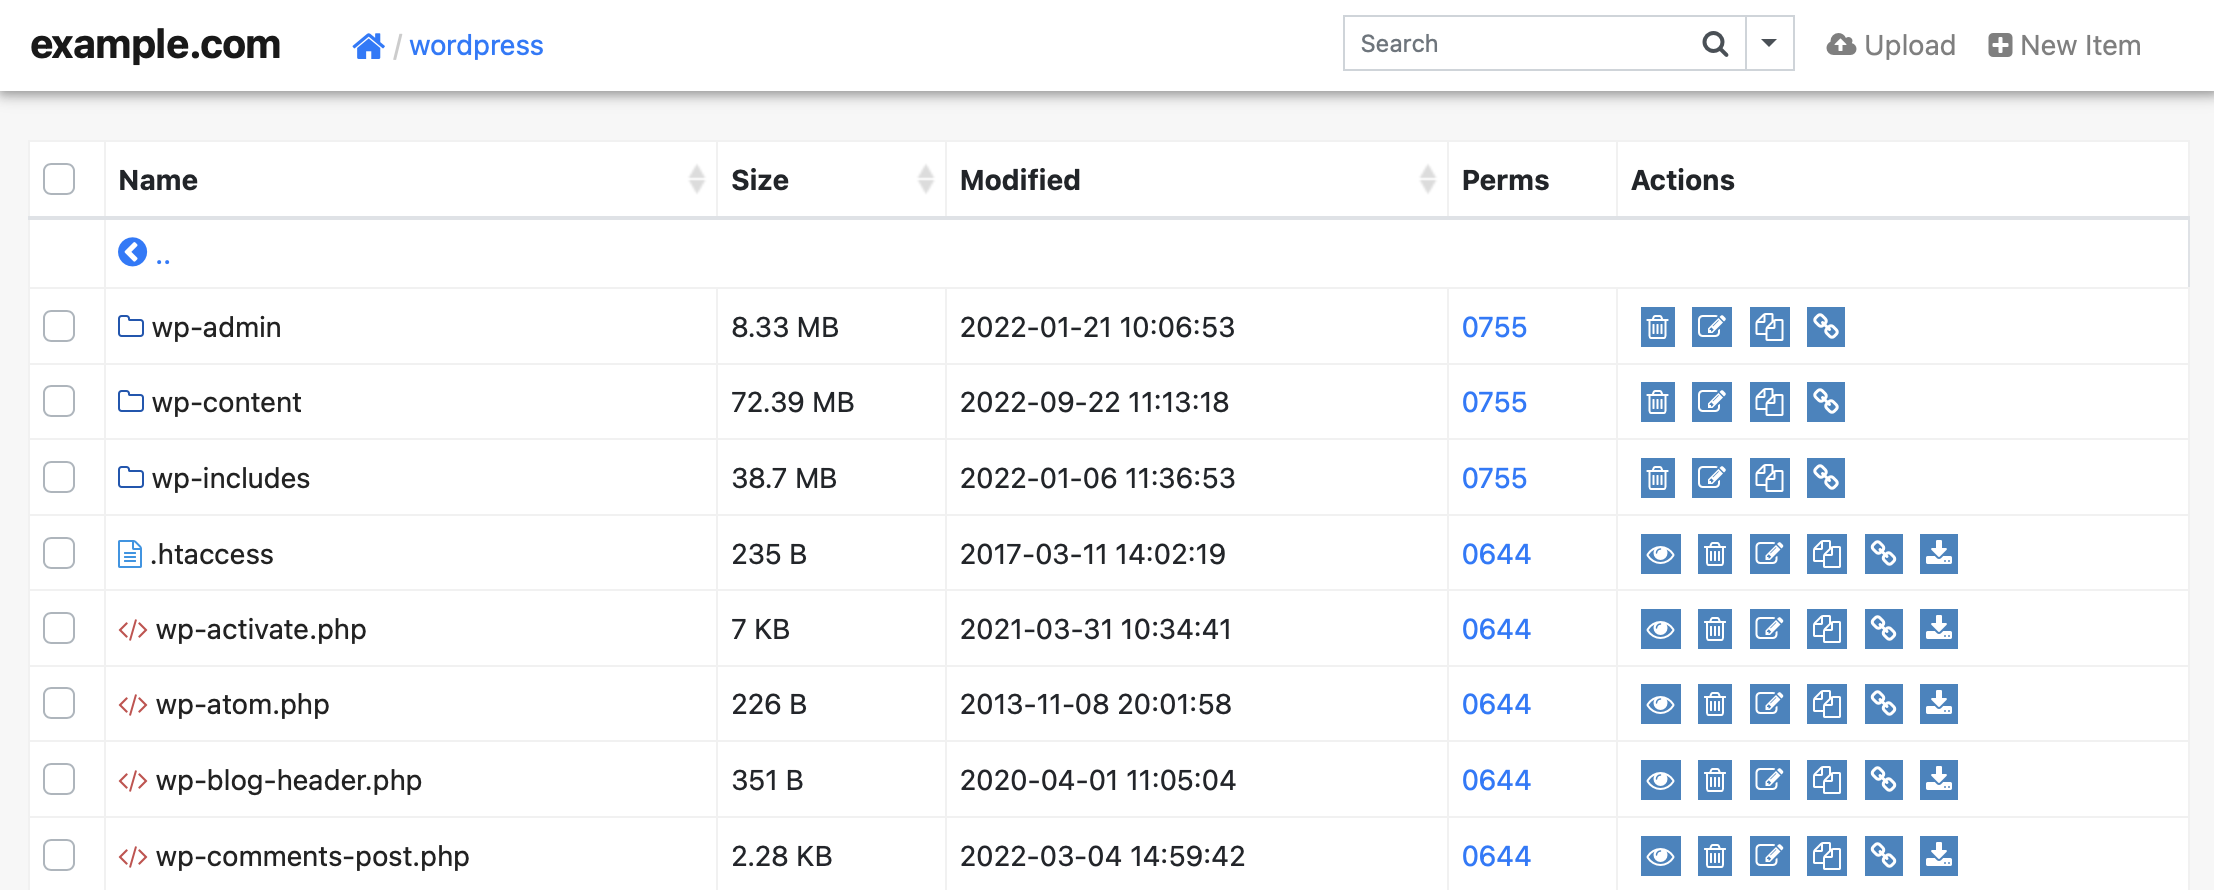
Task: Toggle the select-all checkbox in header
Action: (59, 179)
